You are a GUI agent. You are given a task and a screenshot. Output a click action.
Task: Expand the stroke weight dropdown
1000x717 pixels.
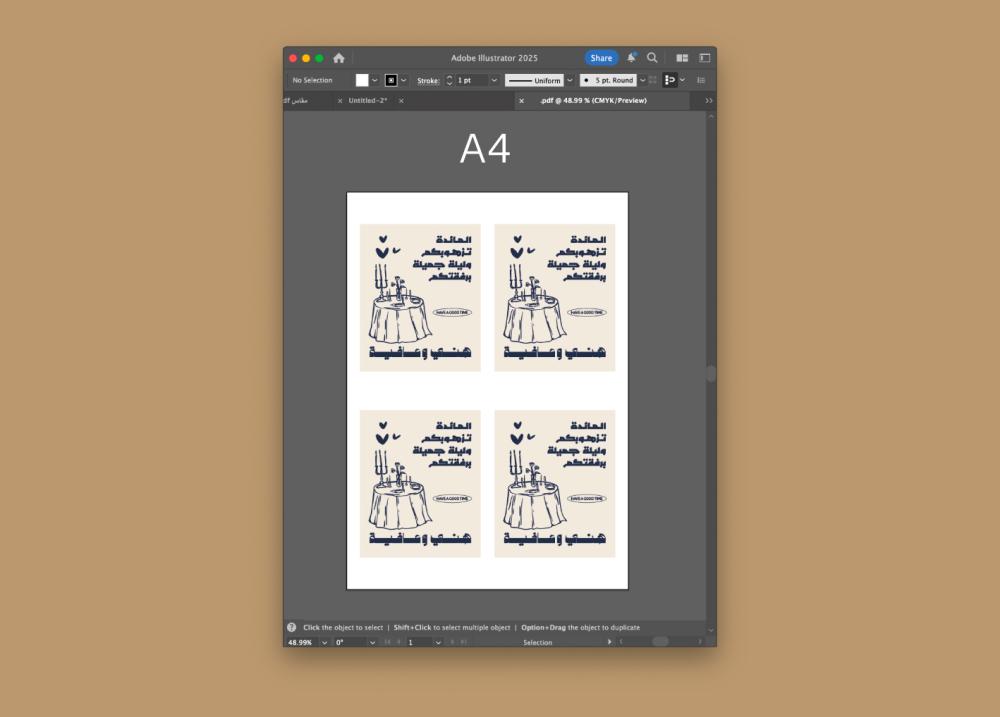494,80
